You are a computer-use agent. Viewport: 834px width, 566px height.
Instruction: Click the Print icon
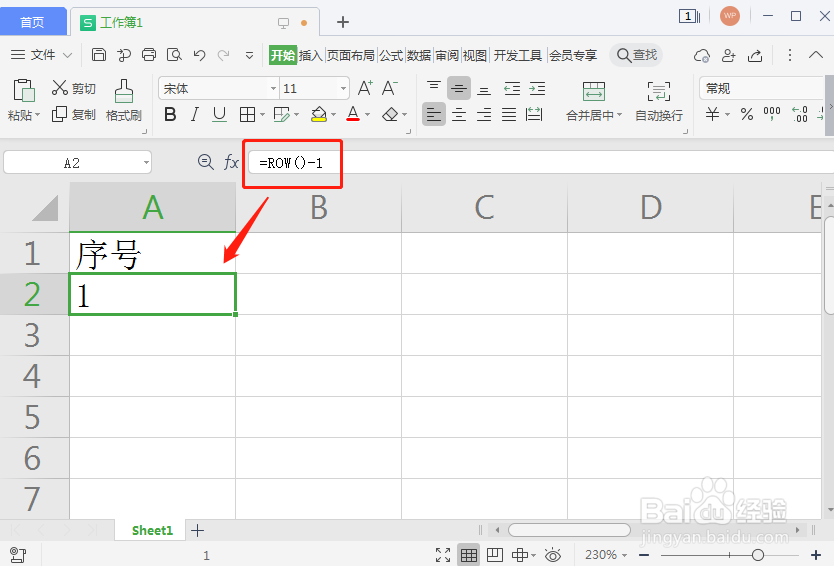(149, 55)
